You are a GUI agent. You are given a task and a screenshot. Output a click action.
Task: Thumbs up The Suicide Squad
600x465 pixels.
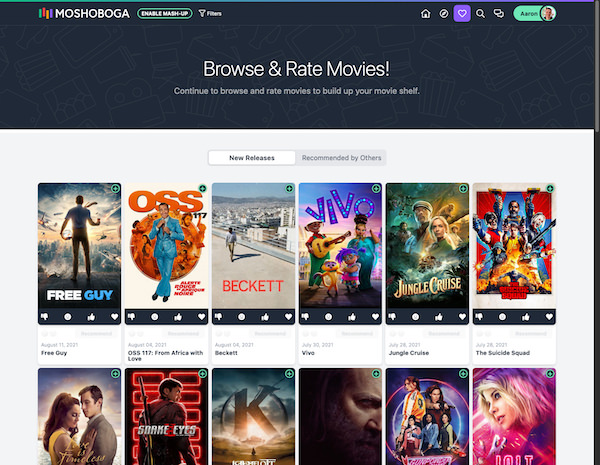525,317
